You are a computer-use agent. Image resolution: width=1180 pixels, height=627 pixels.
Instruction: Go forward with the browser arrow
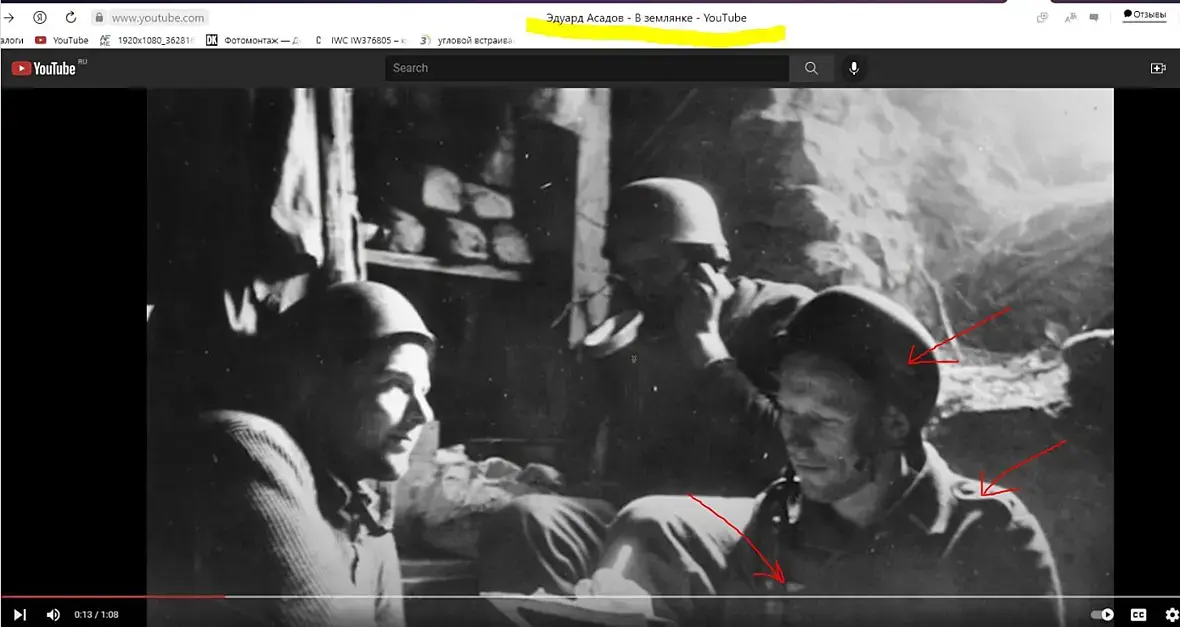coord(9,17)
